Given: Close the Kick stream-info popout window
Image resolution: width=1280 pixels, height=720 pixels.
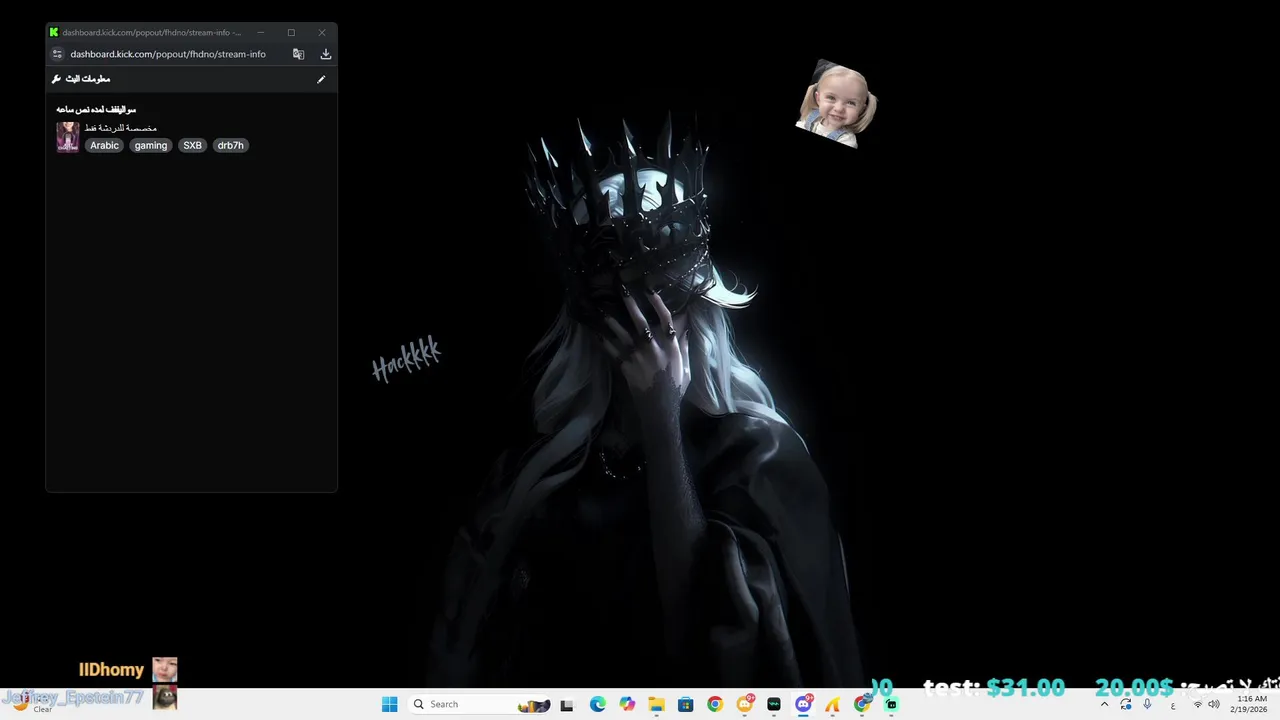Looking at the screenshot, I should click(322, 32).
